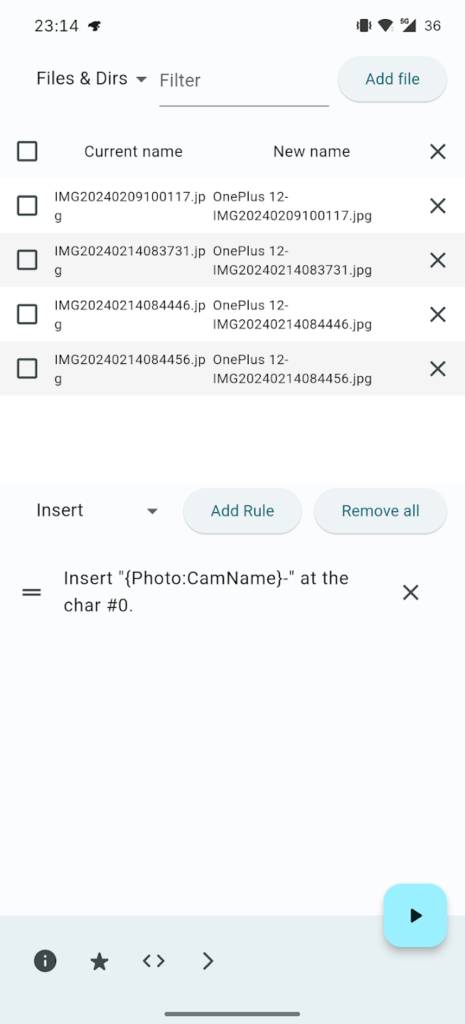Open the Files & Dirs dropdown
The width and height of the screenshot is (465, 1024).
91,79
